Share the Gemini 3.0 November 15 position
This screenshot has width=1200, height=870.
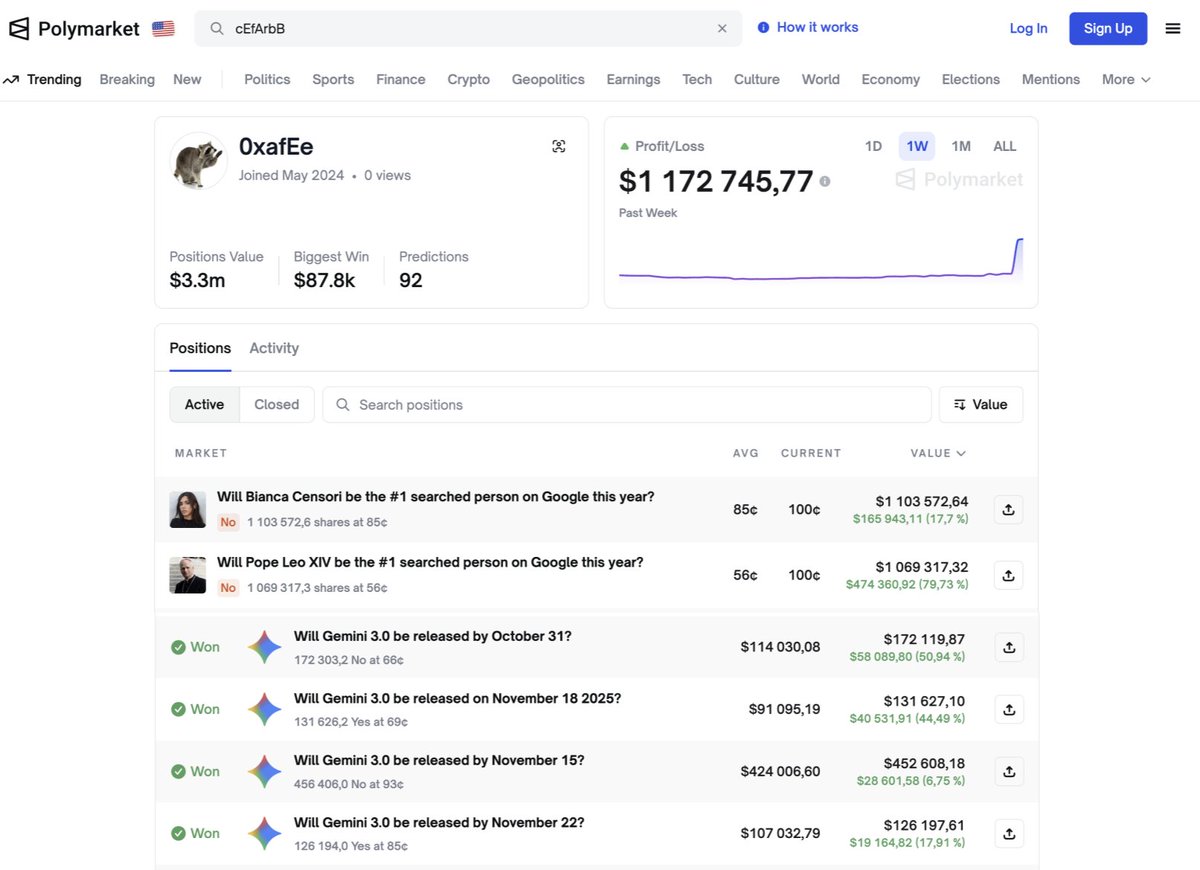(1008, 772)
